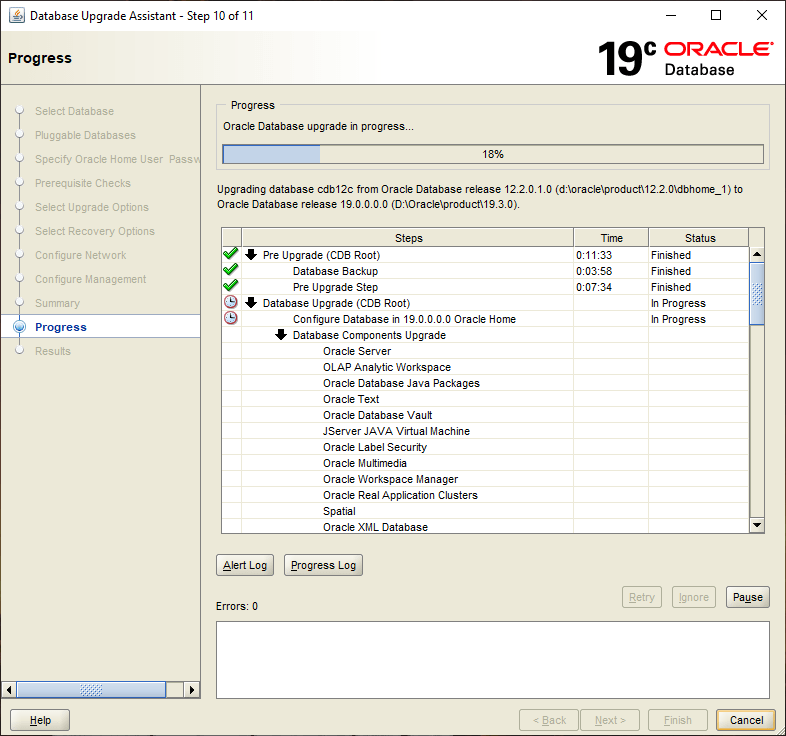786x736 pixels.
Task: Open the Alert Log
Action: pos(245,565)
